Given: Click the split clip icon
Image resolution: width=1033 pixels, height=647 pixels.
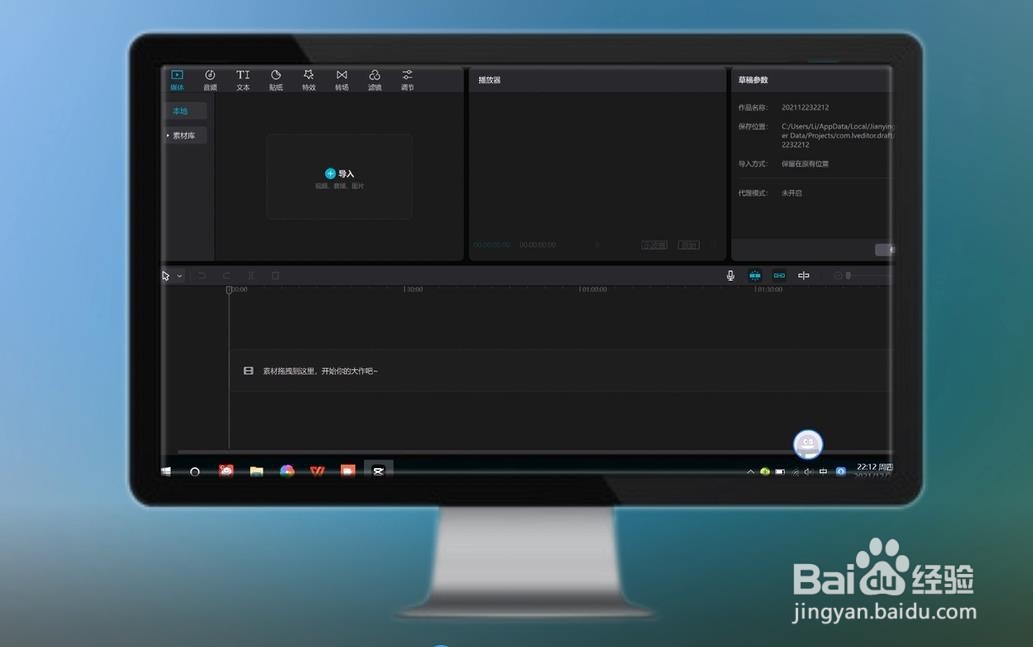Looking at the screenshot, I should [251, 275].
